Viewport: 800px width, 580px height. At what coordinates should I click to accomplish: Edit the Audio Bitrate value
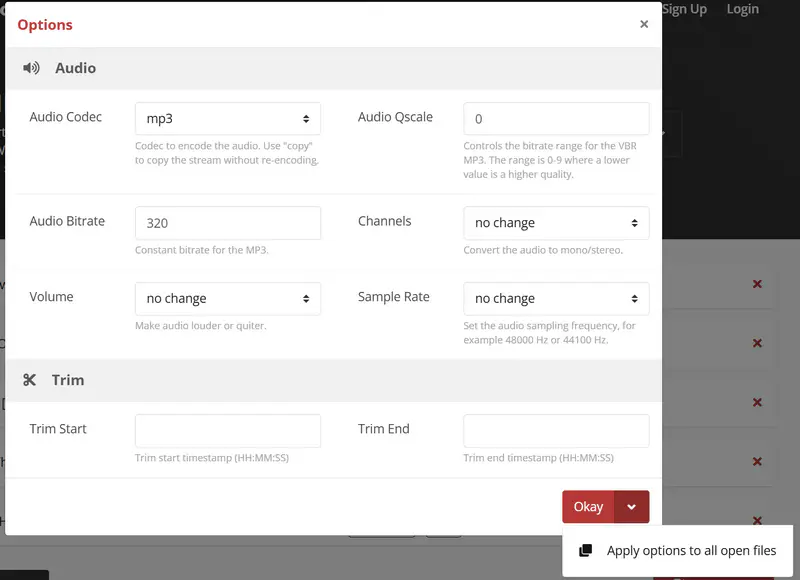[227, 222]
